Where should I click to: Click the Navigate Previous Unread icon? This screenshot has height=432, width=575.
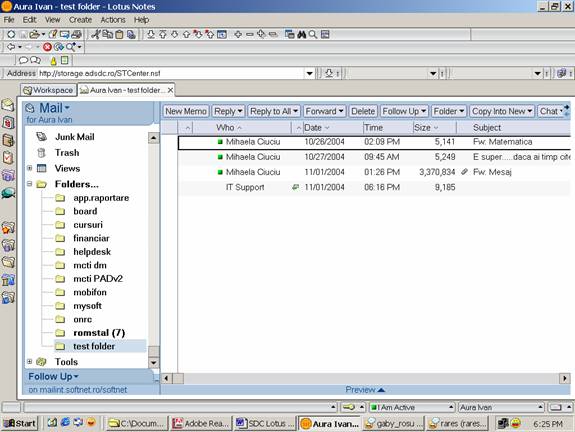pyautogui.click(x=210, y=34)
